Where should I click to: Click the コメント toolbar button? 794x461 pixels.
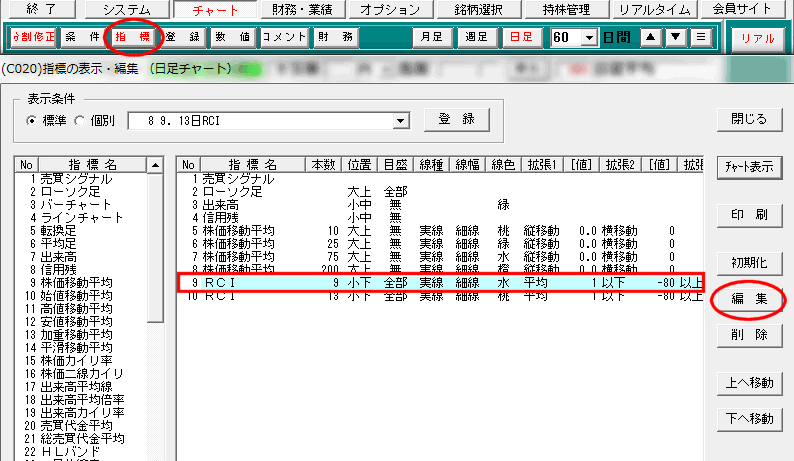[x=283, y=36]
